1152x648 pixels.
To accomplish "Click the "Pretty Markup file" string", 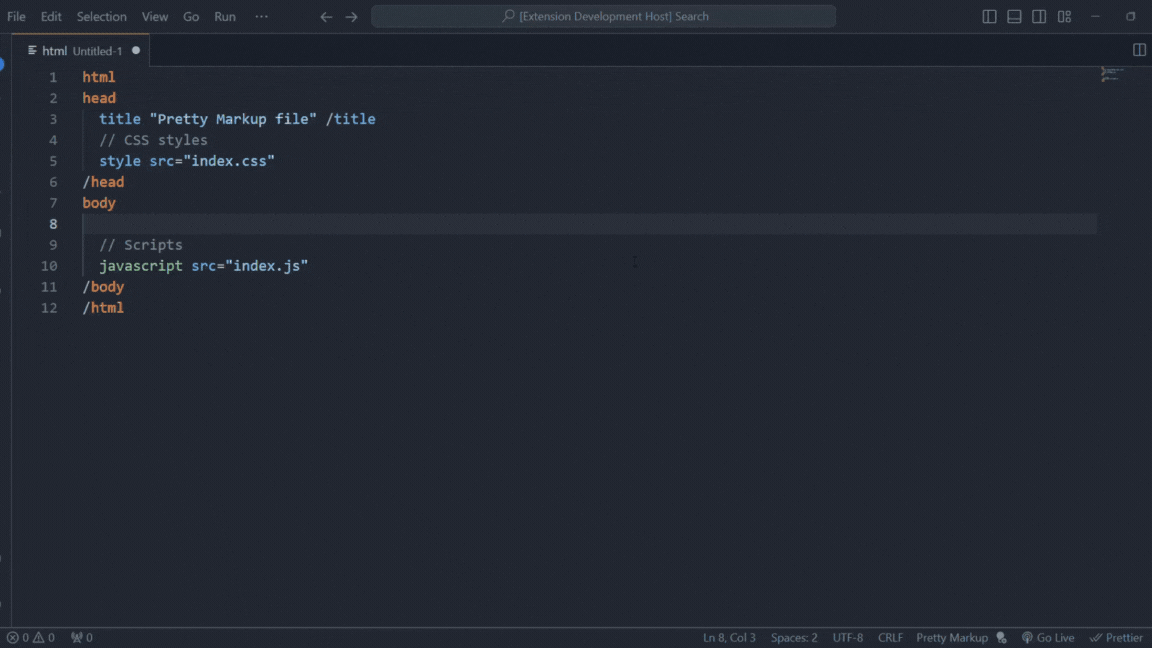I will (233, 119).
